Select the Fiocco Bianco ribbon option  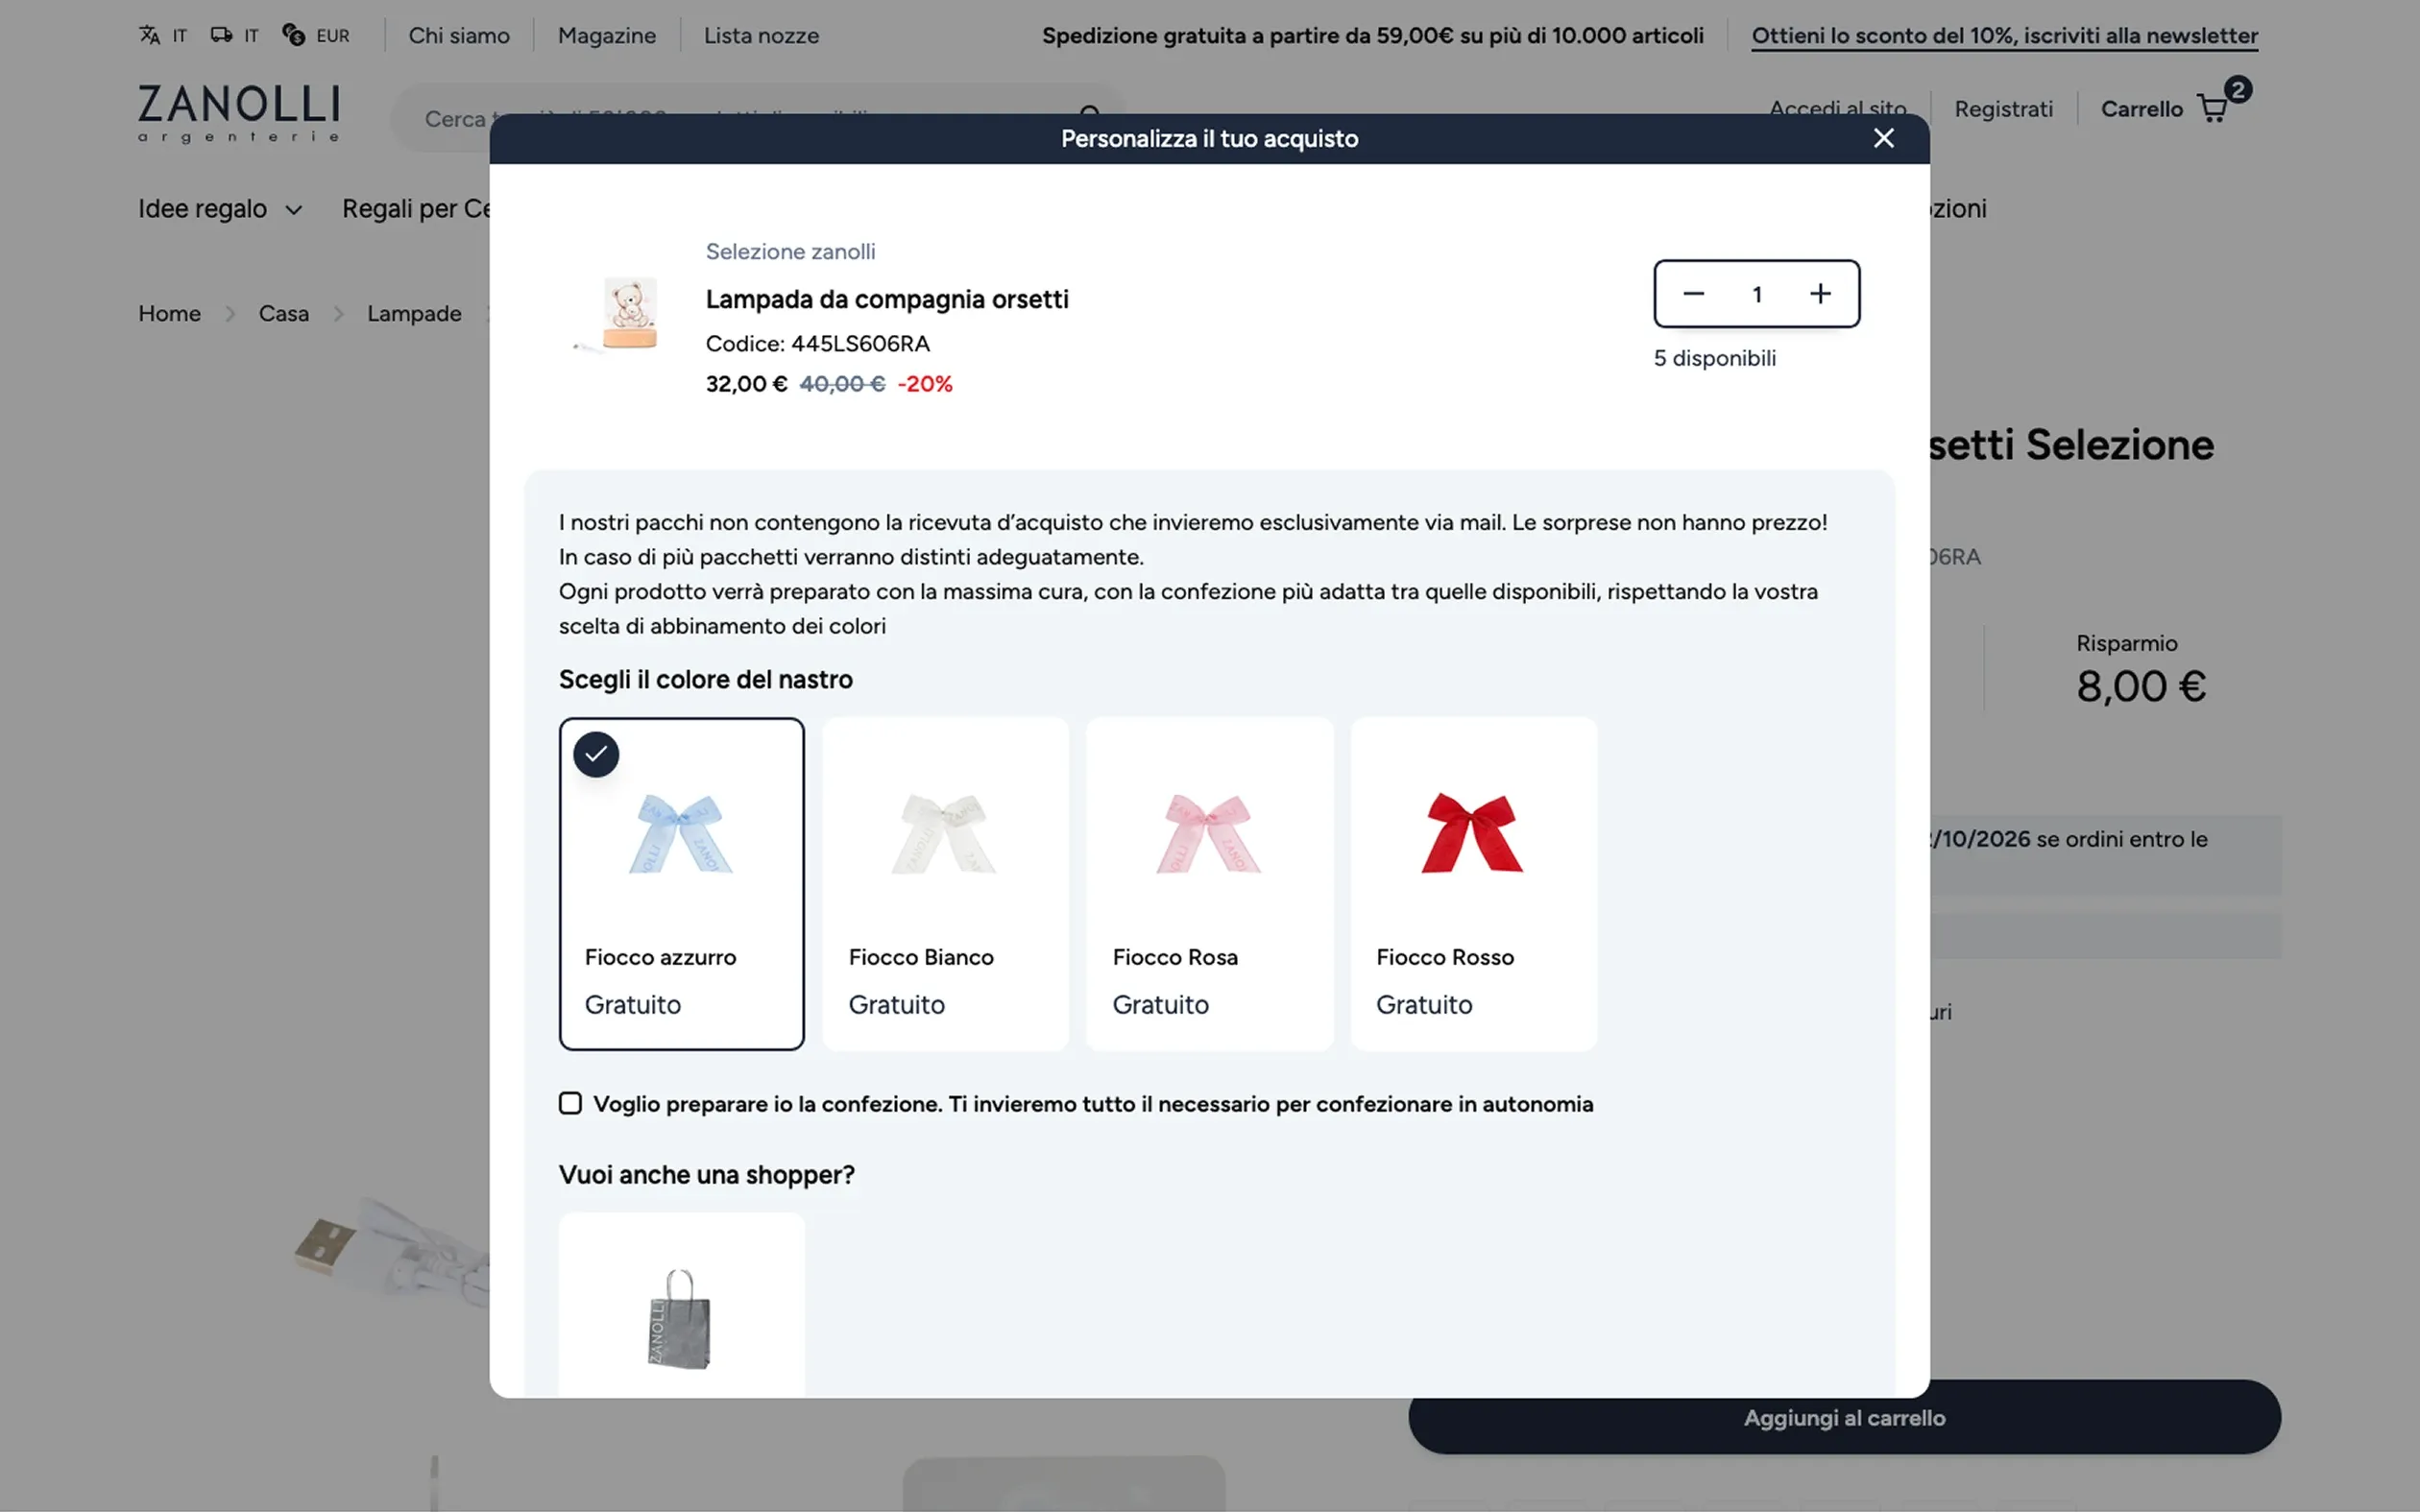click(945, 883)
